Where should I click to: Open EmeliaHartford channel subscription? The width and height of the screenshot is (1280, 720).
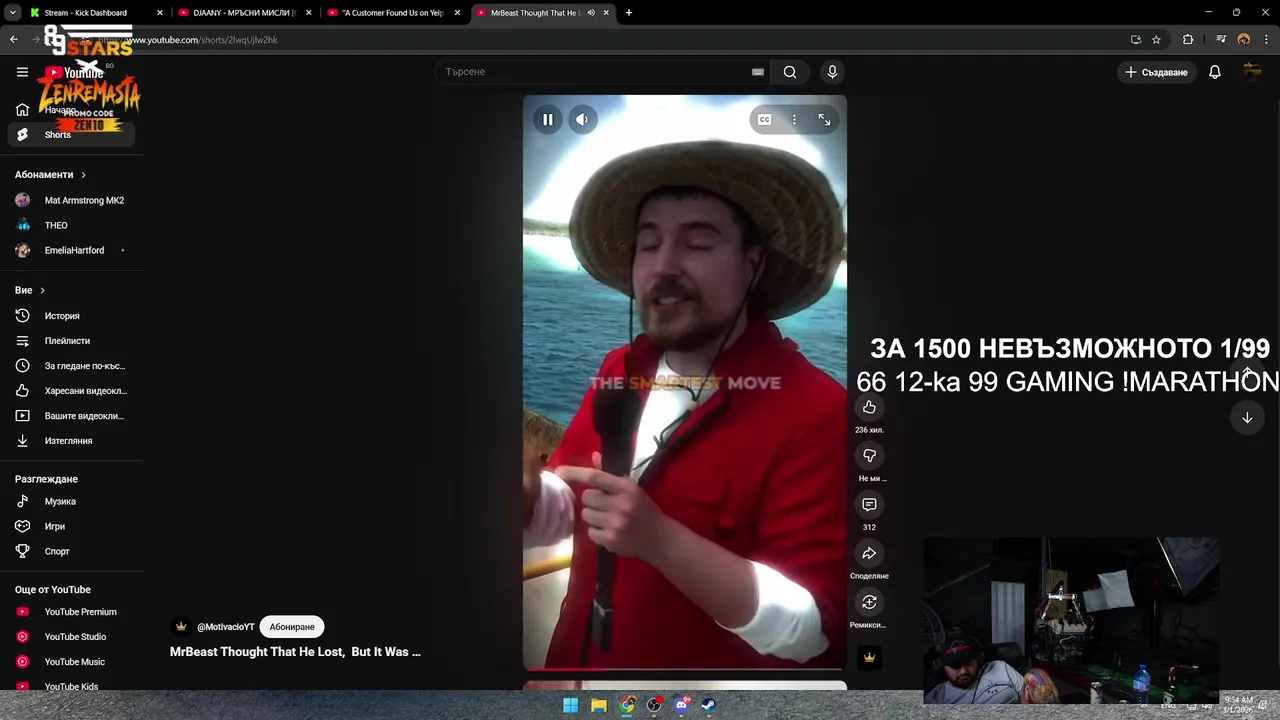pos(71,250)
